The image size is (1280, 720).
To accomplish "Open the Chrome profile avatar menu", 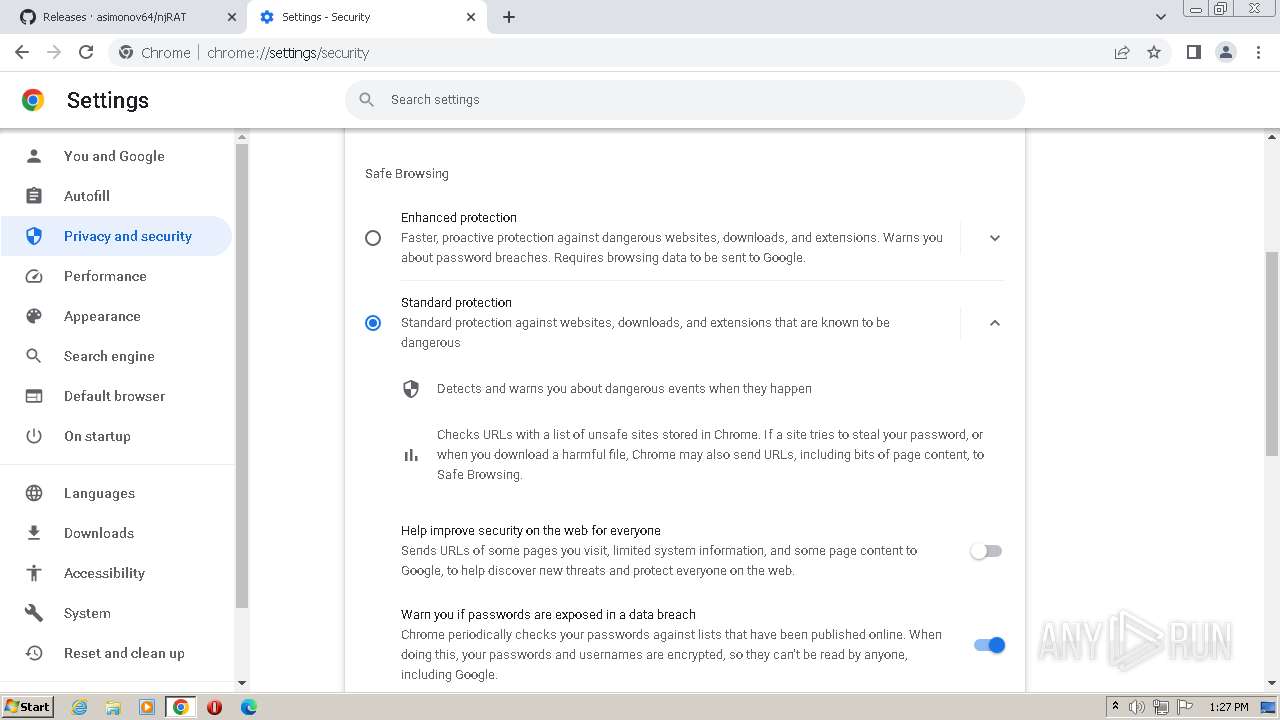I will 1226,52.
